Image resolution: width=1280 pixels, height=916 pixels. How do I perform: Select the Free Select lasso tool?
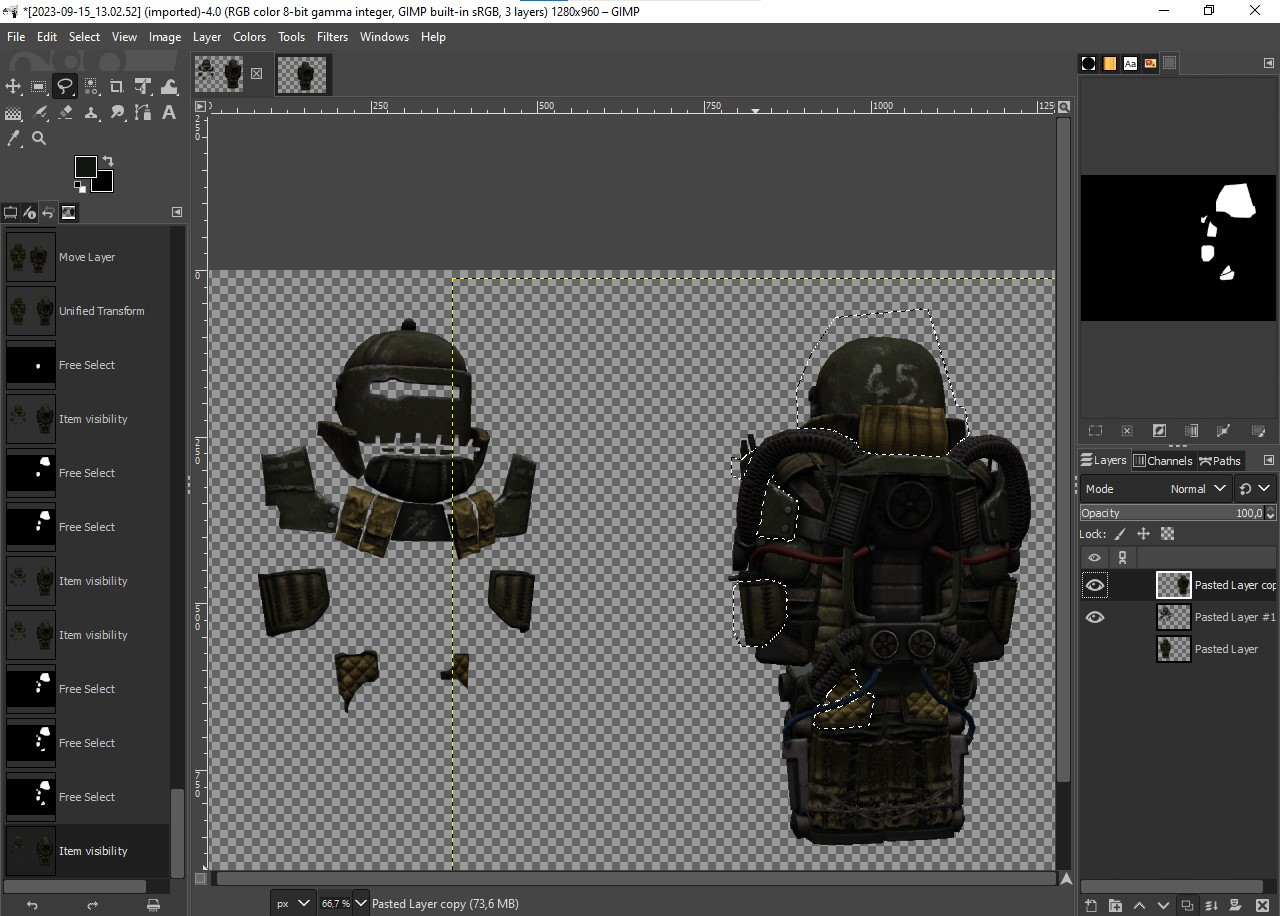[65, 87]
